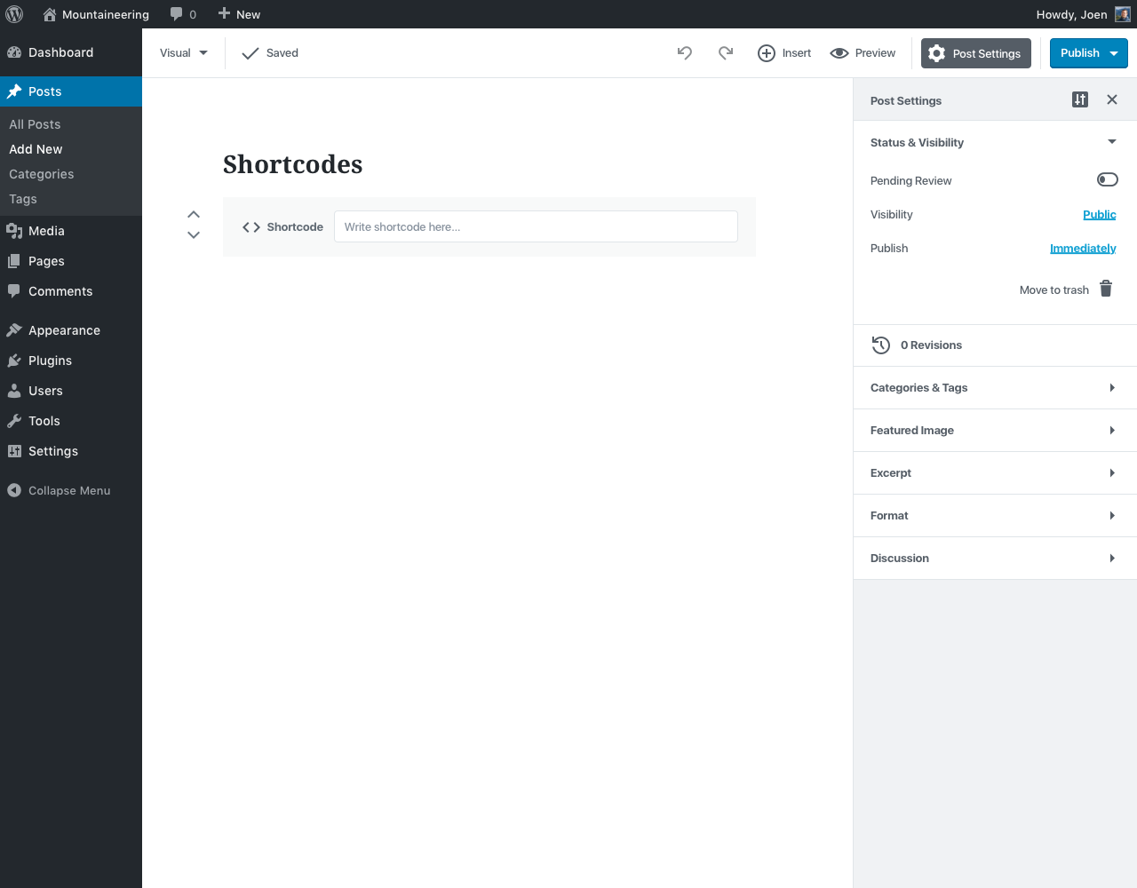Viewport: 1137px width, 888px height.
Task: Click the New plus item in admin bar
Action: click(239, 14)
